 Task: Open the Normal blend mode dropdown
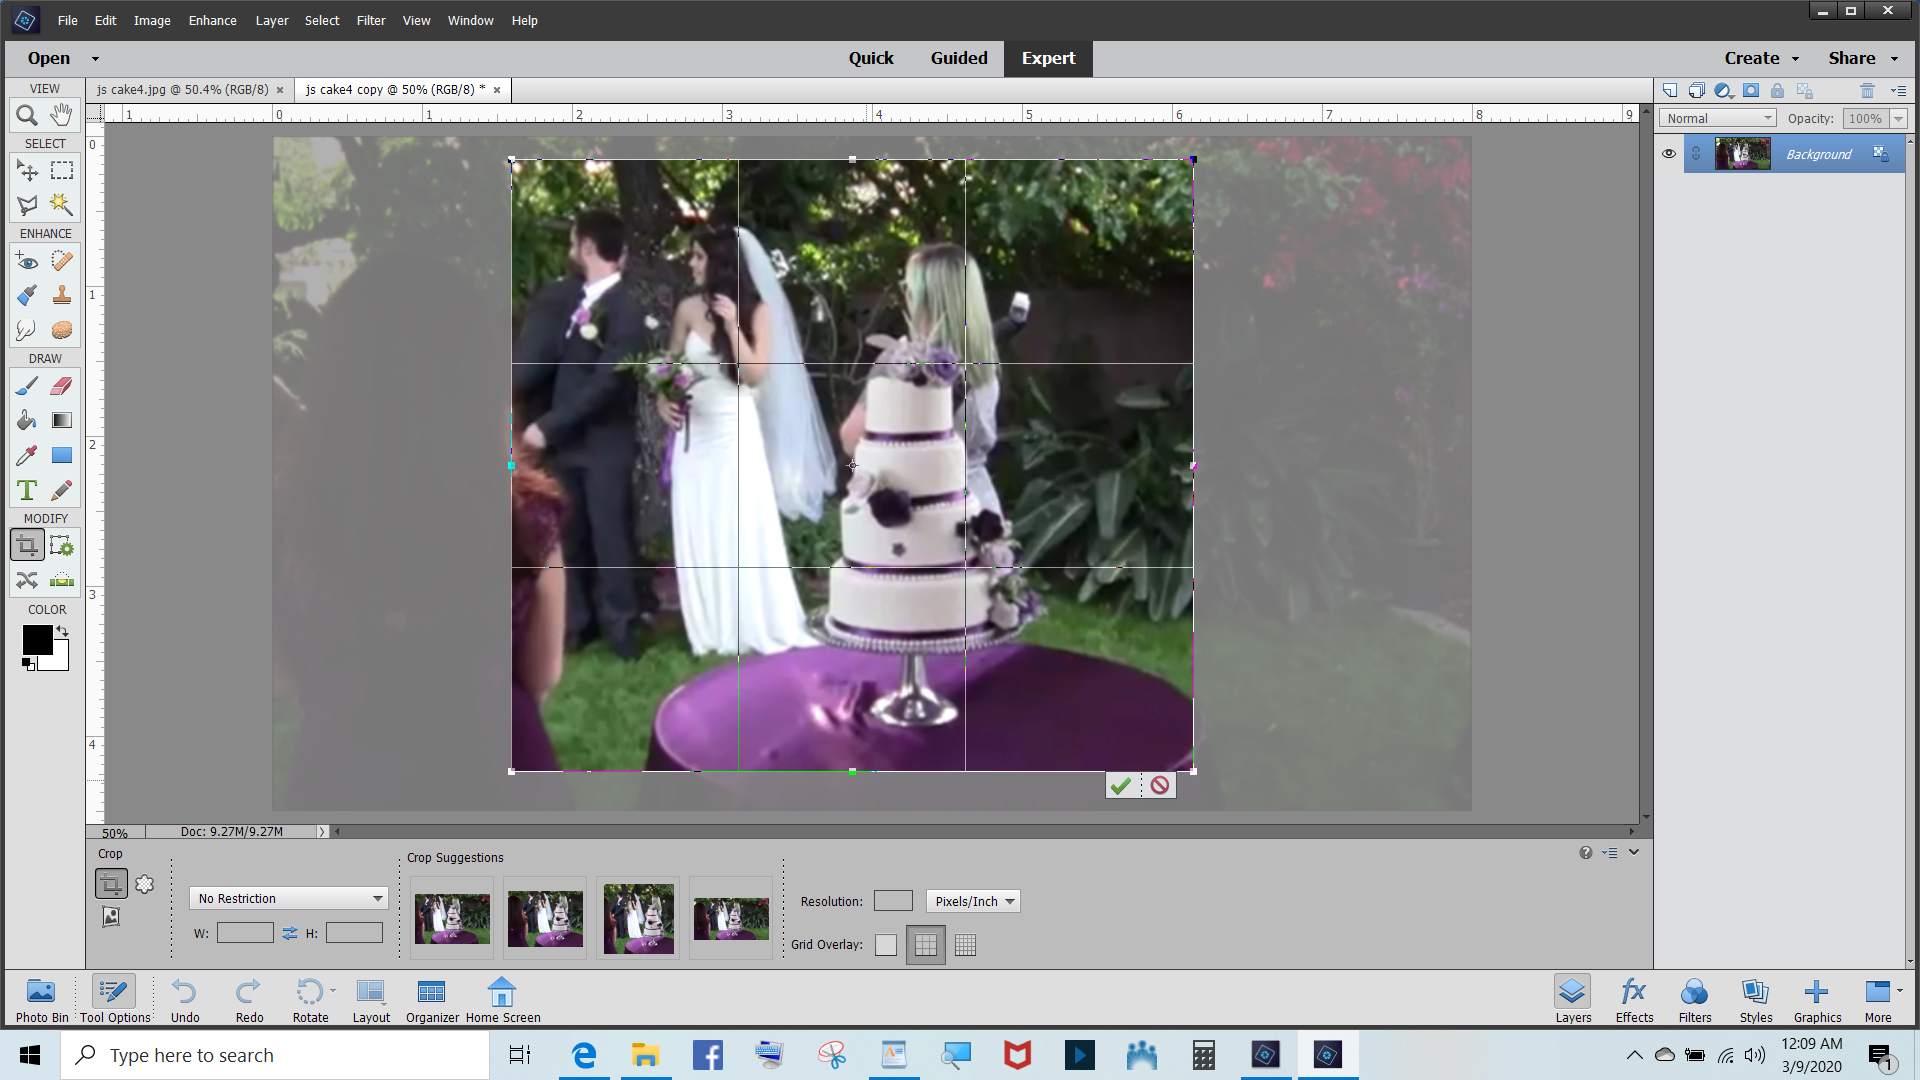coord(1717,118)
